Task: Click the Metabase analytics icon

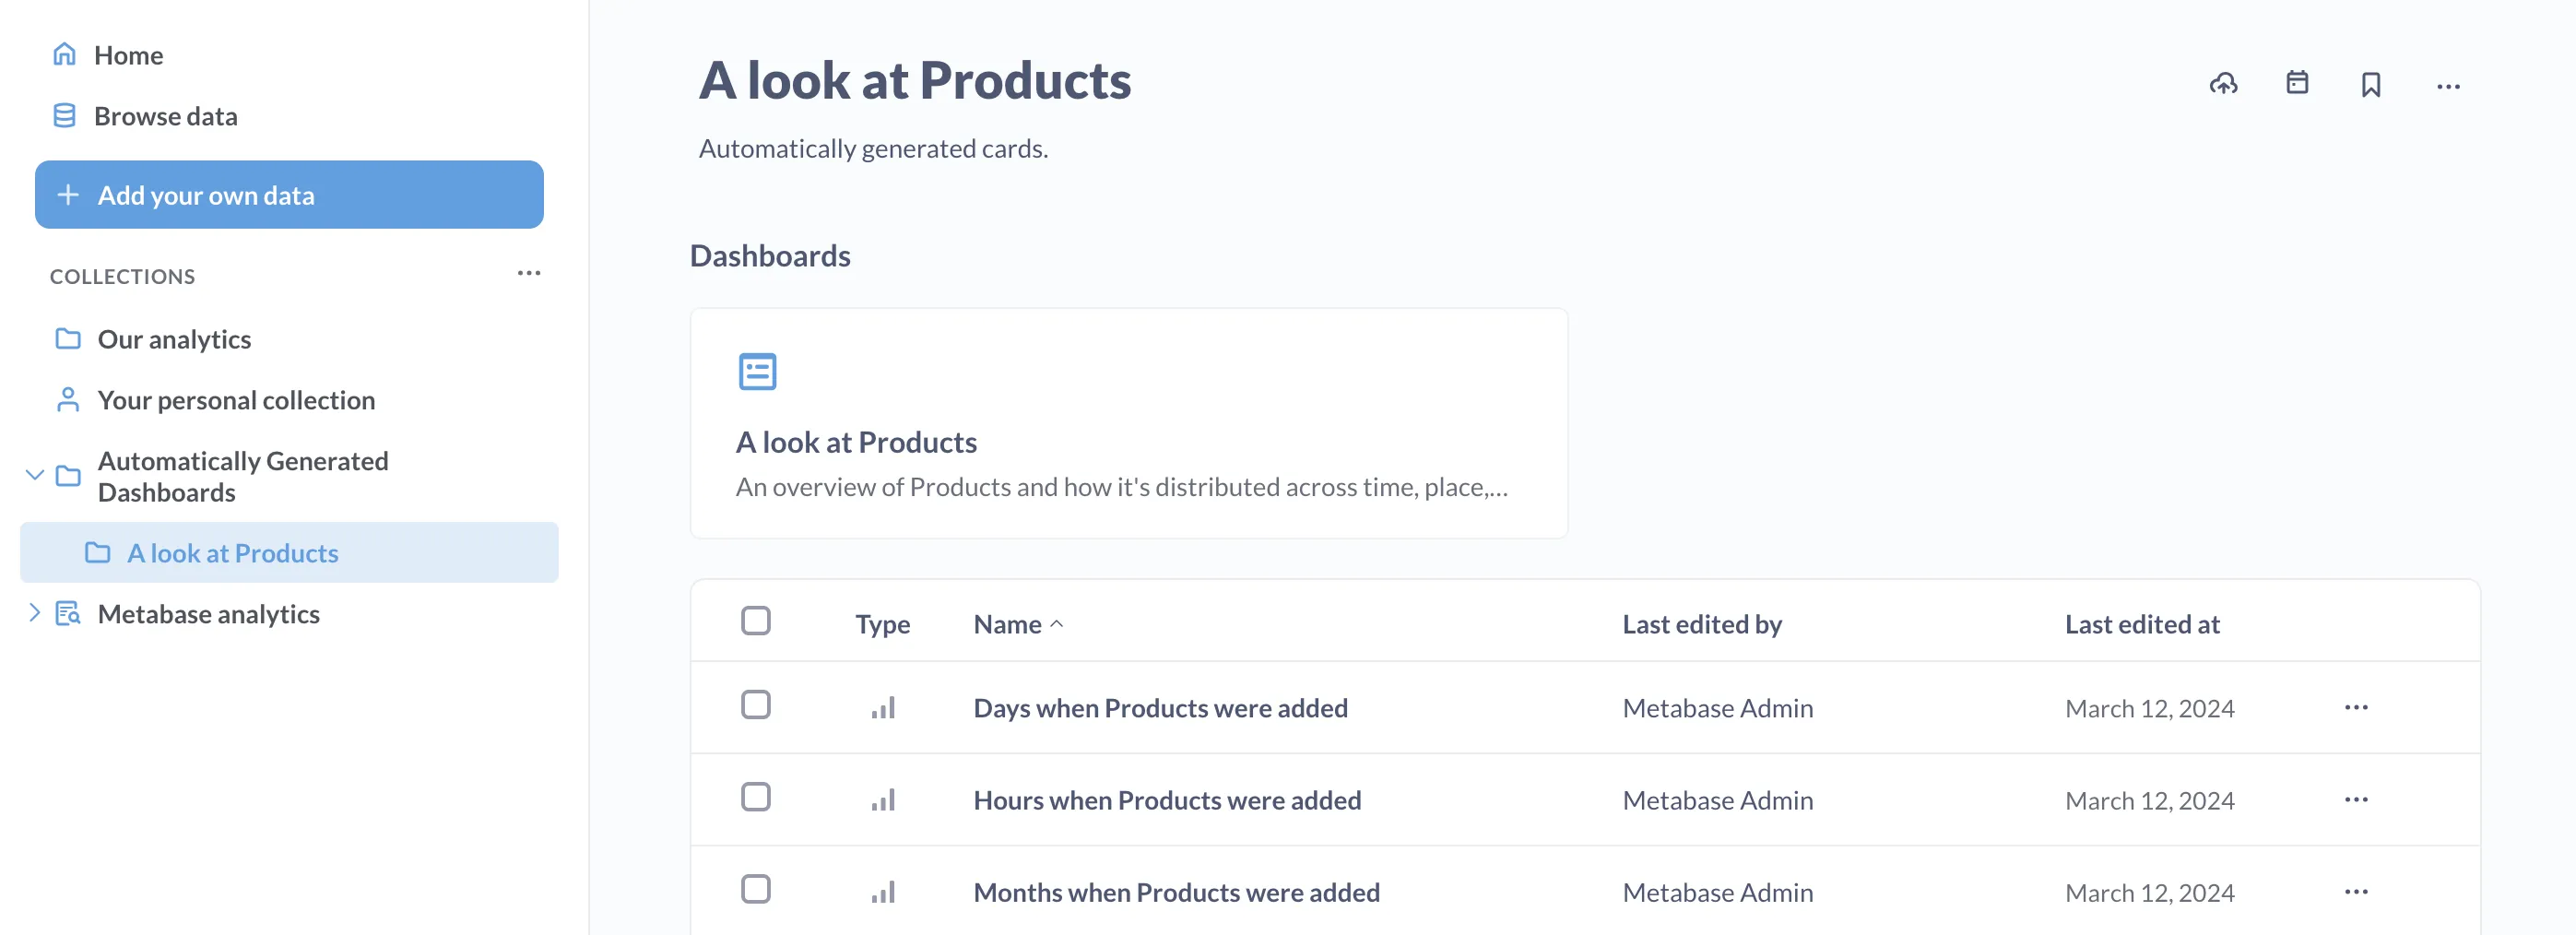Action: point(67,613)
